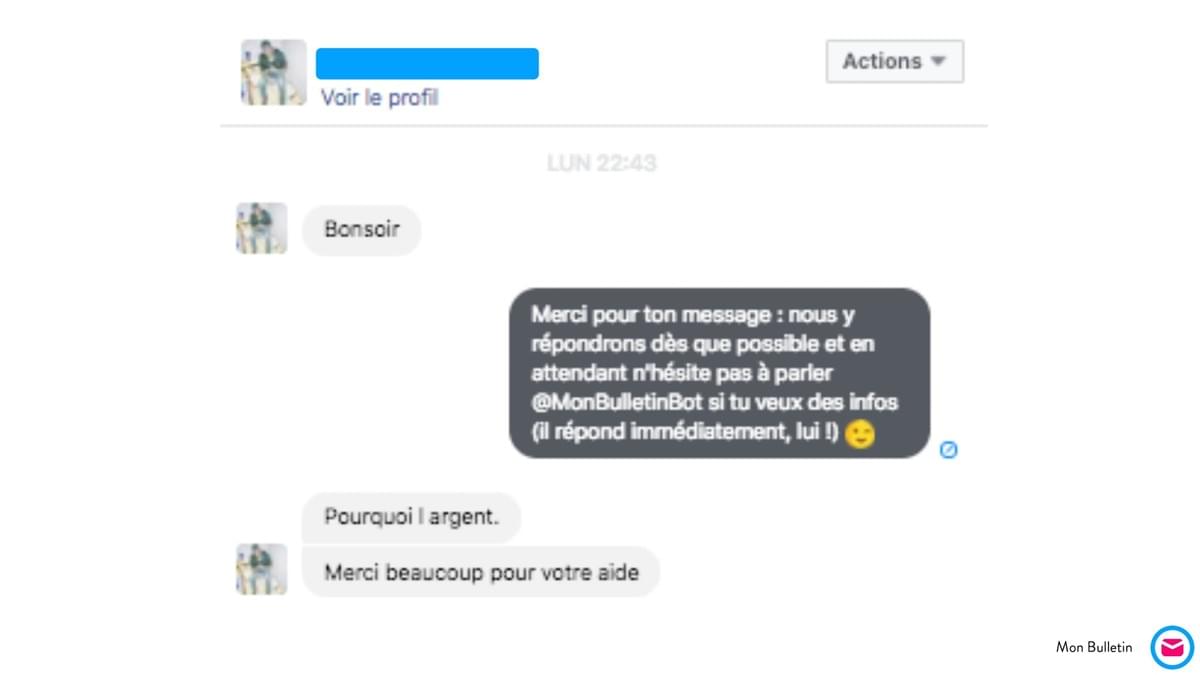Viewport: 1200px width, 675px height.
Task: Select the 'Pourquoi l argent.' message bubble
Action: (411, 517)
